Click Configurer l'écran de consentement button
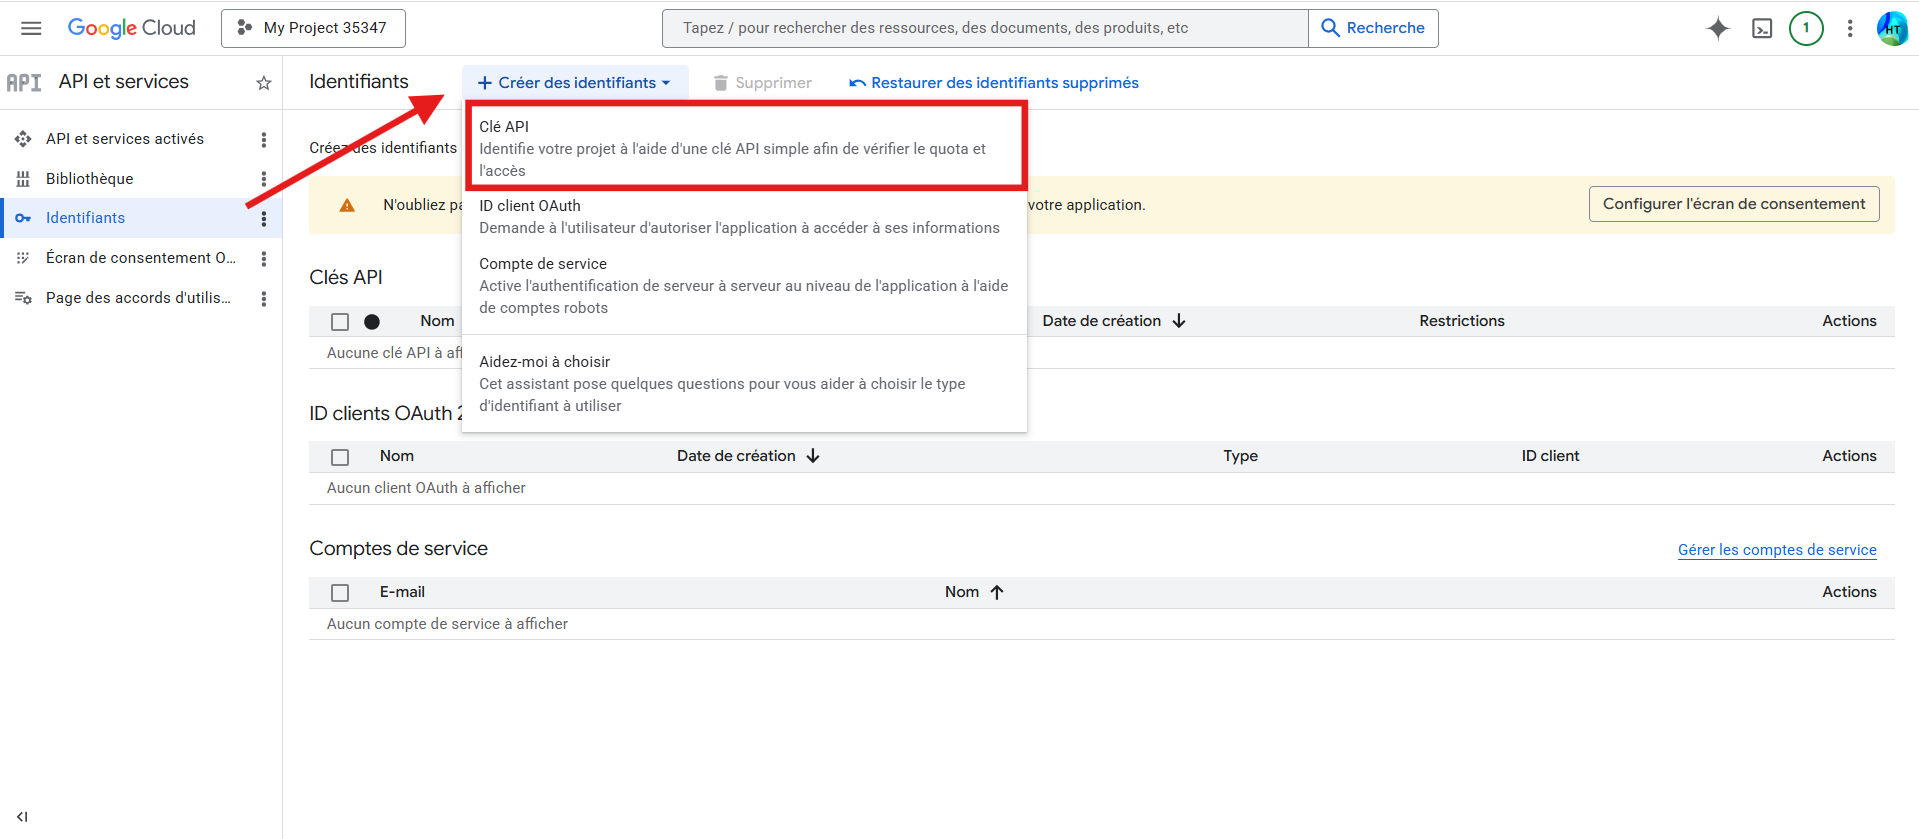 (x=1734, y=204)
